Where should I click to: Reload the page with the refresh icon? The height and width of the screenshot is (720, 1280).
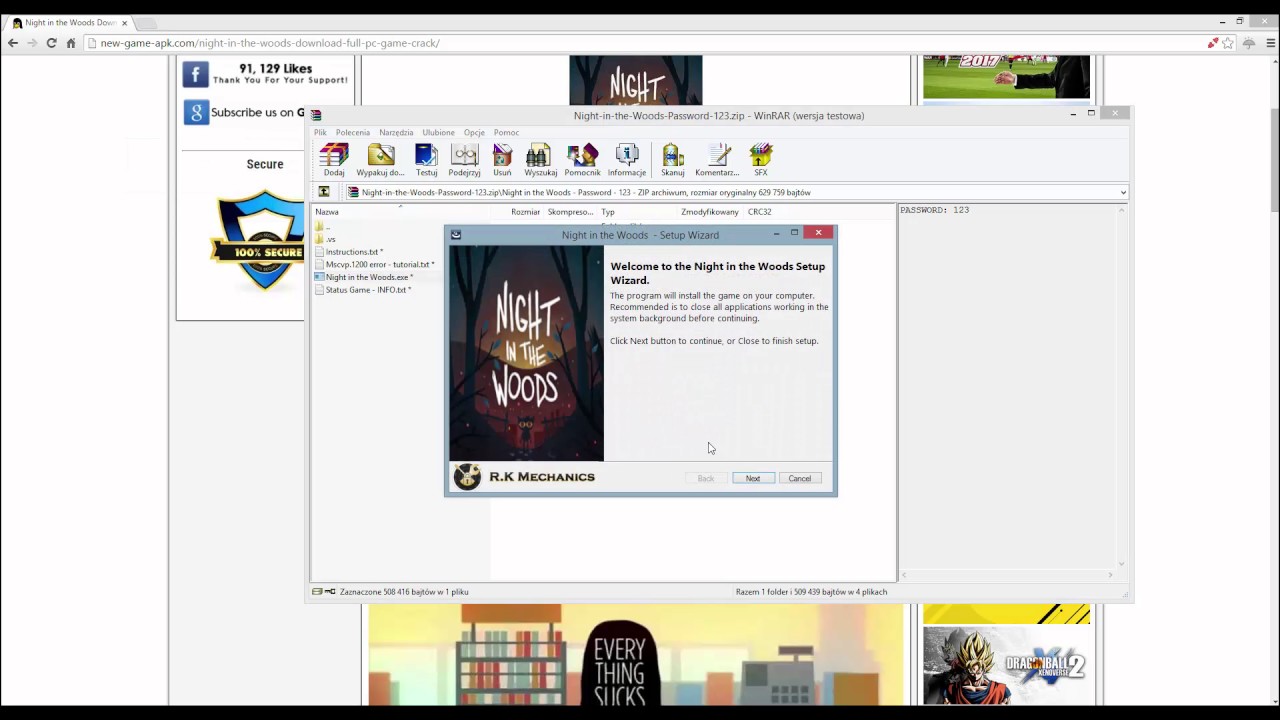click(51, 43)
